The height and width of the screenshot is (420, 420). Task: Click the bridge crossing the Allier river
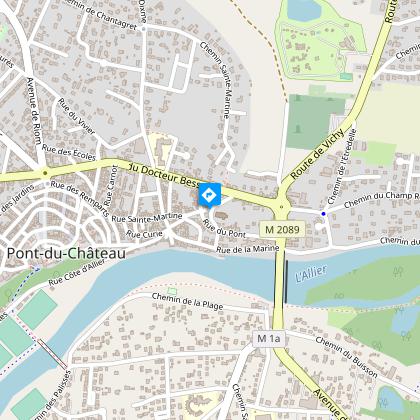pos(280,277)
